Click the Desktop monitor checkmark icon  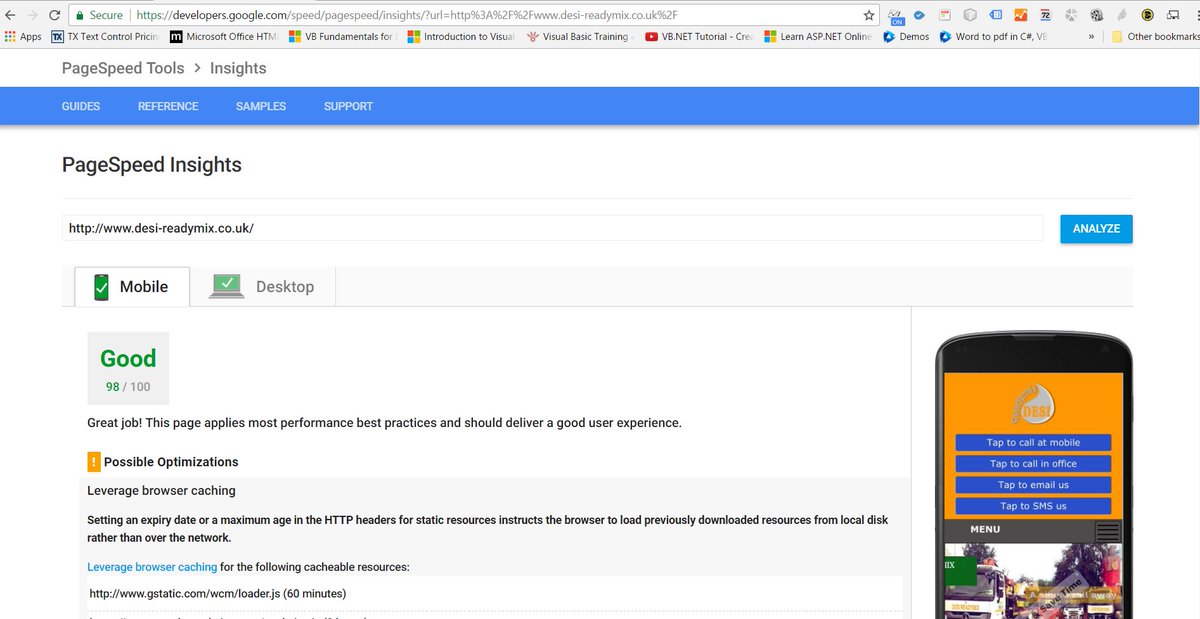tap(227, 286)
